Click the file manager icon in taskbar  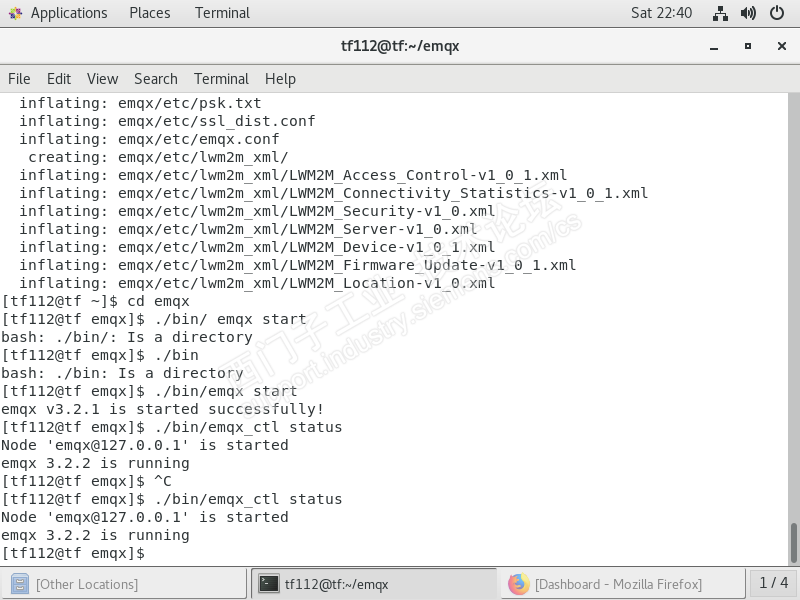click(20, 584)
